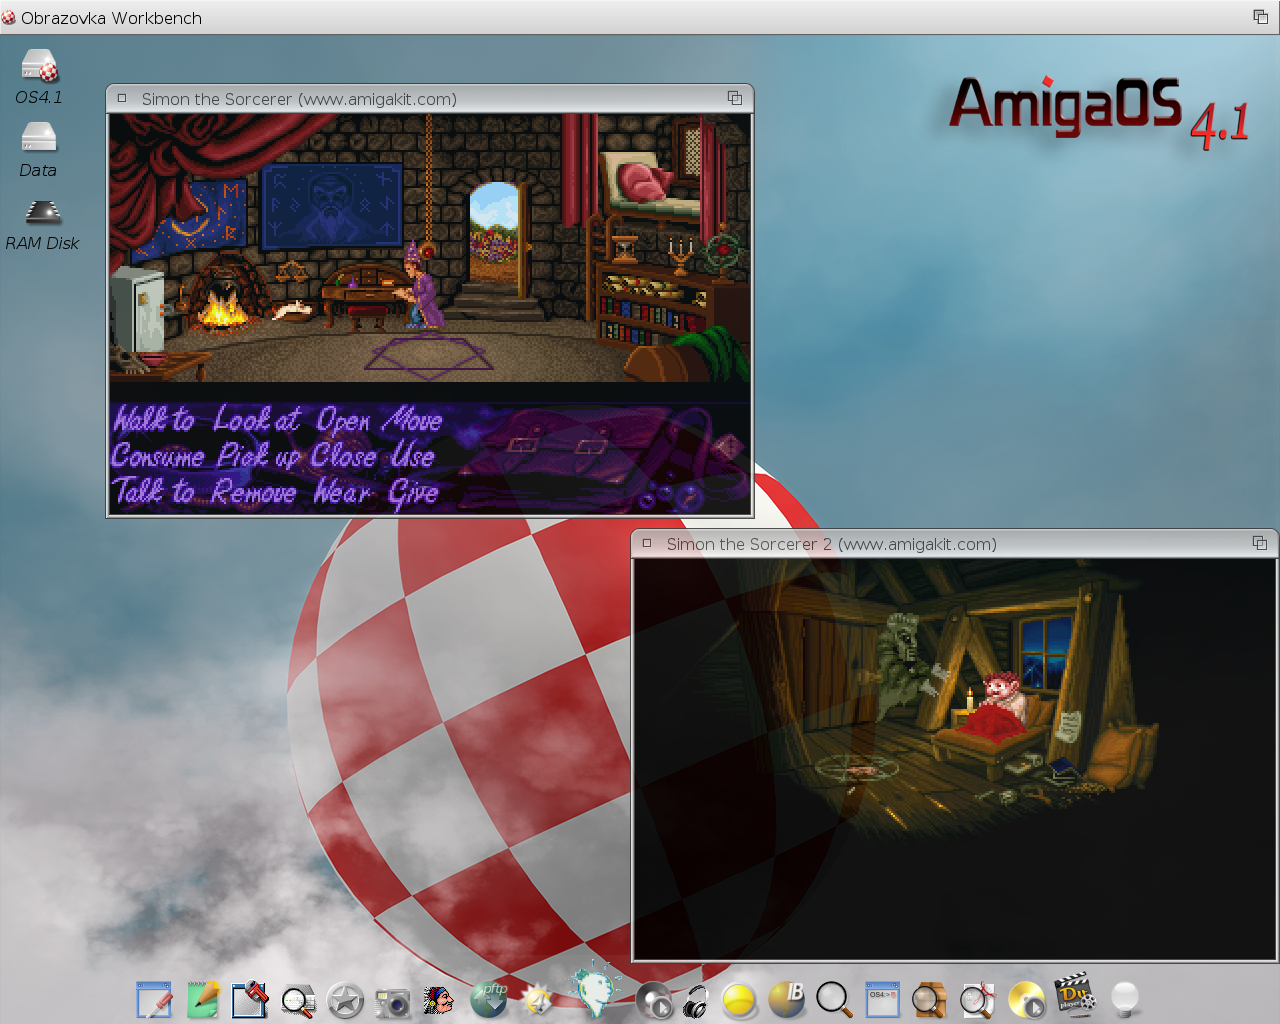Launch the grey star circle dock icon
The image size is (1280, 1024).
pyautogui.click(x=345, y=1001)
